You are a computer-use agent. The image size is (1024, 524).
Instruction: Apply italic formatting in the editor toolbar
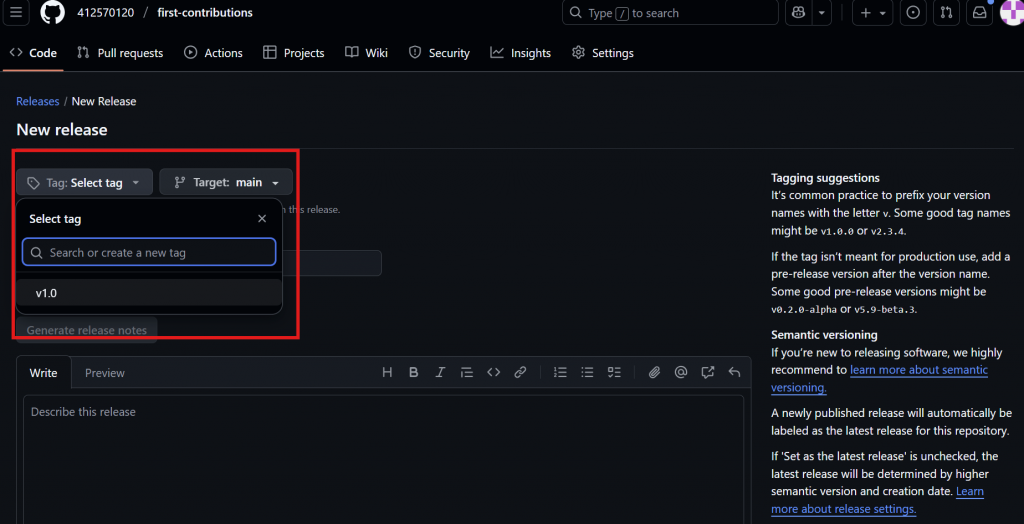440,372
